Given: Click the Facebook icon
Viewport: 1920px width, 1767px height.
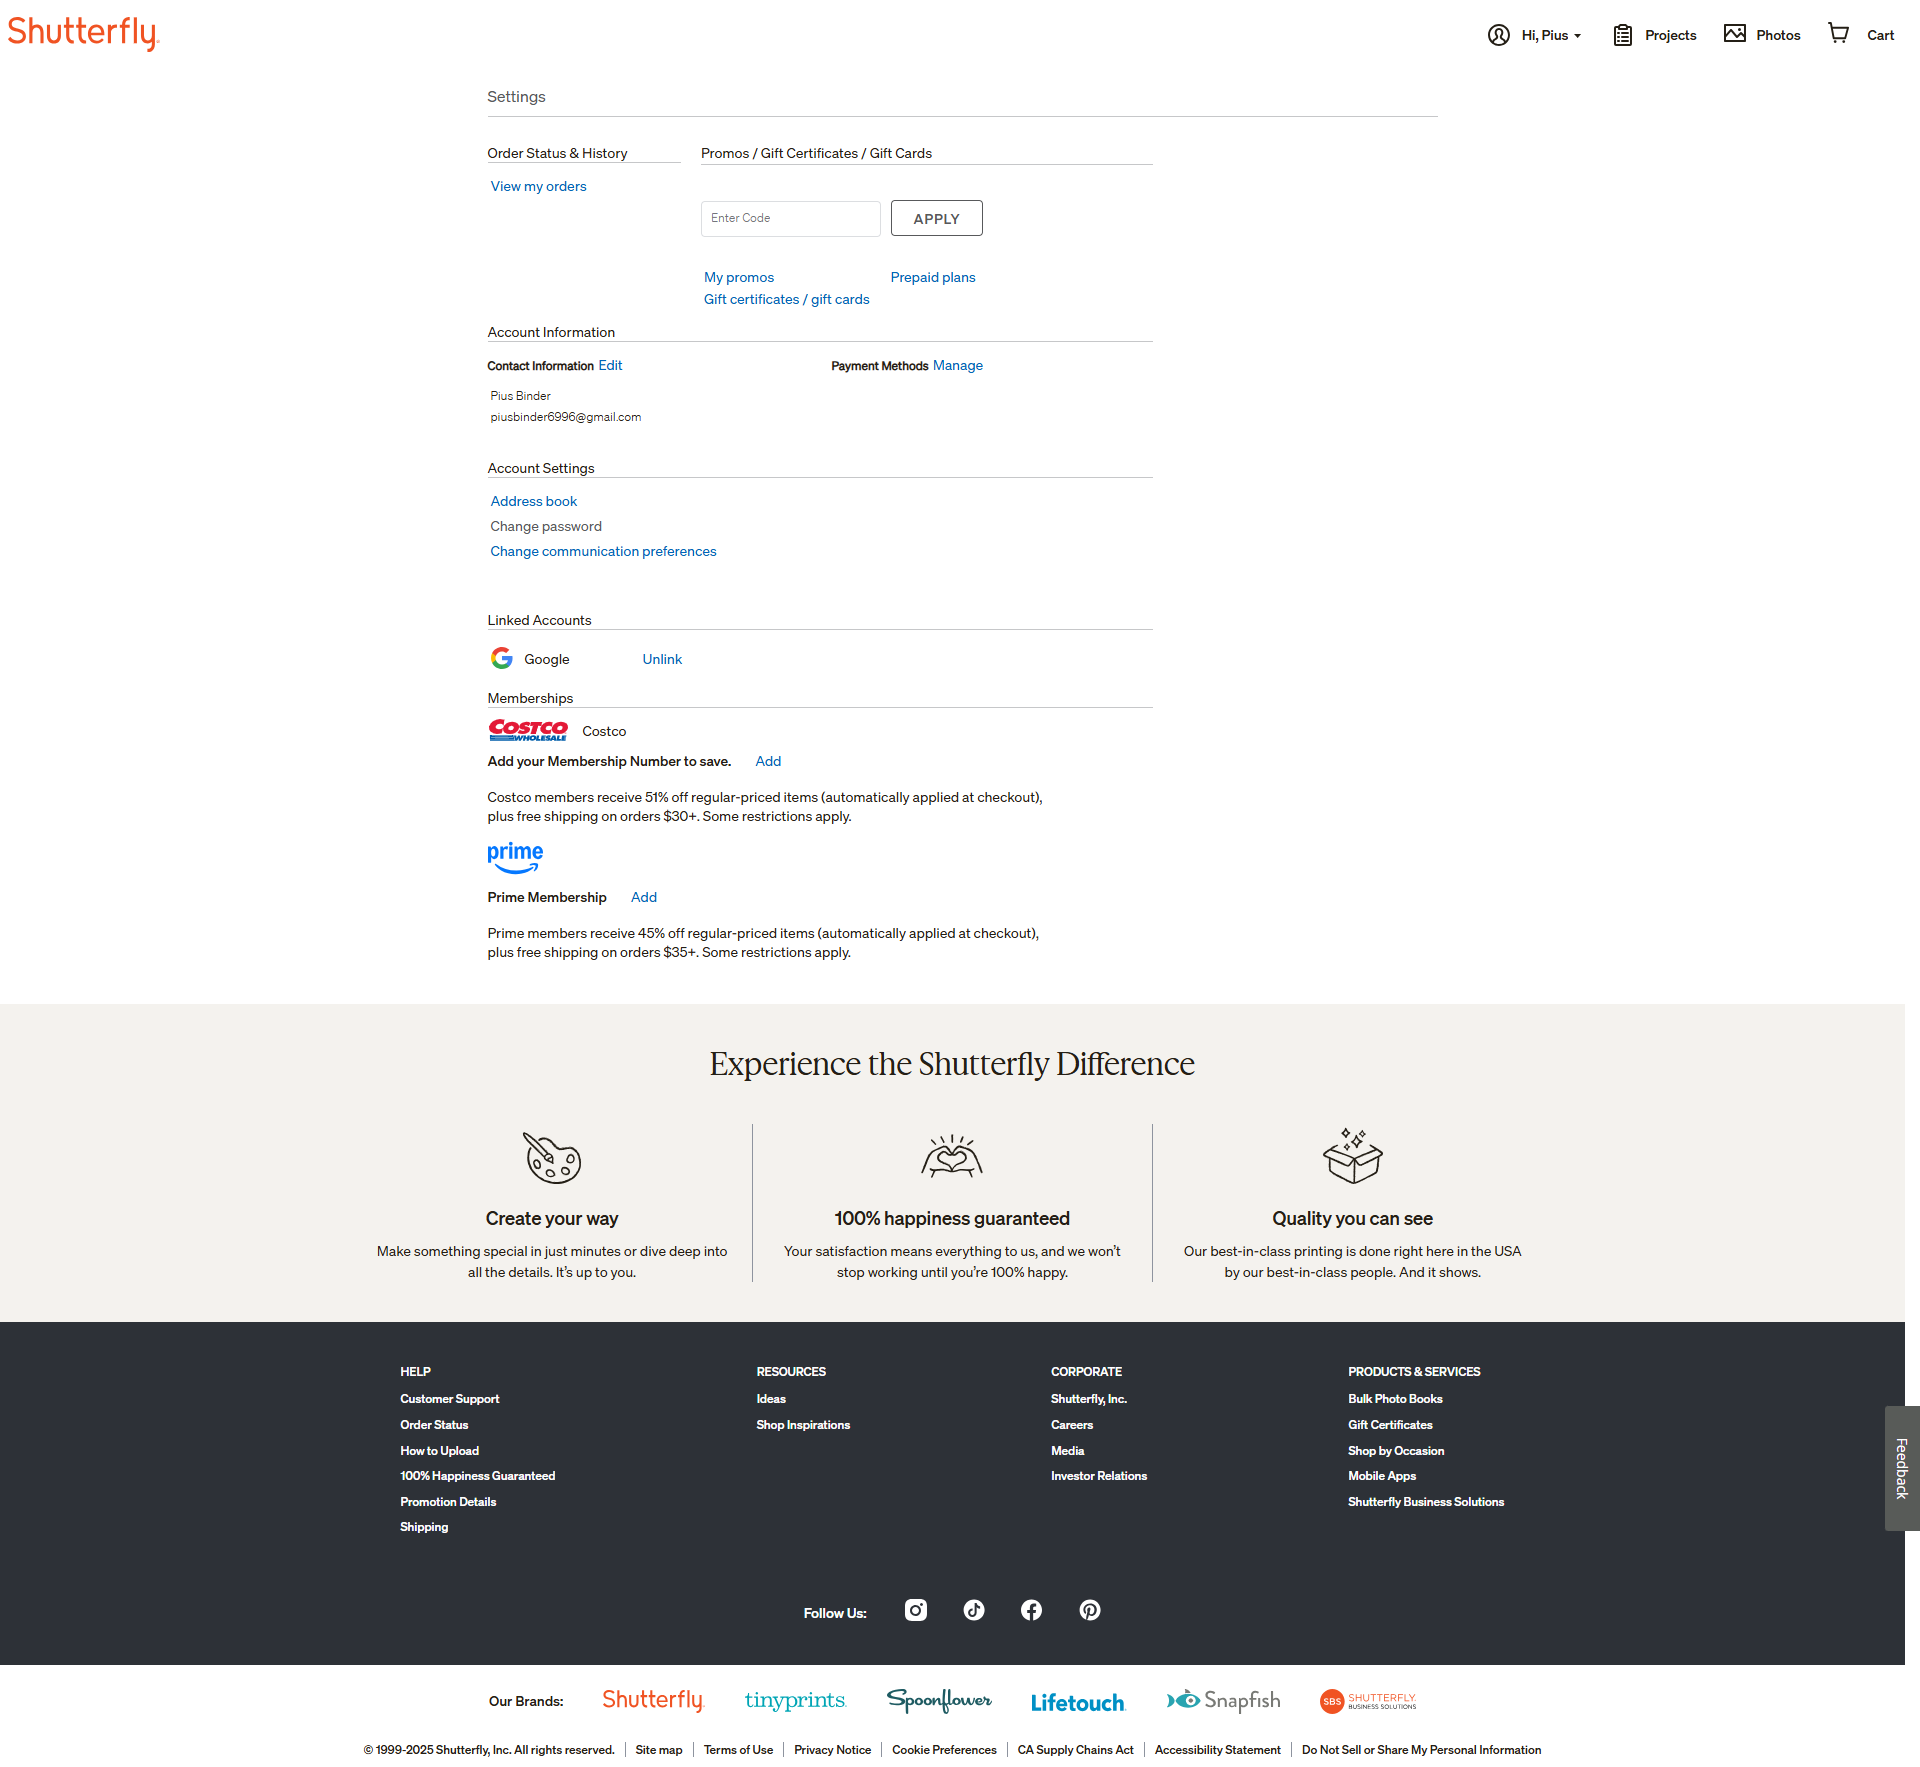Looking at the screenshot, I should tap(1031, 1610).
